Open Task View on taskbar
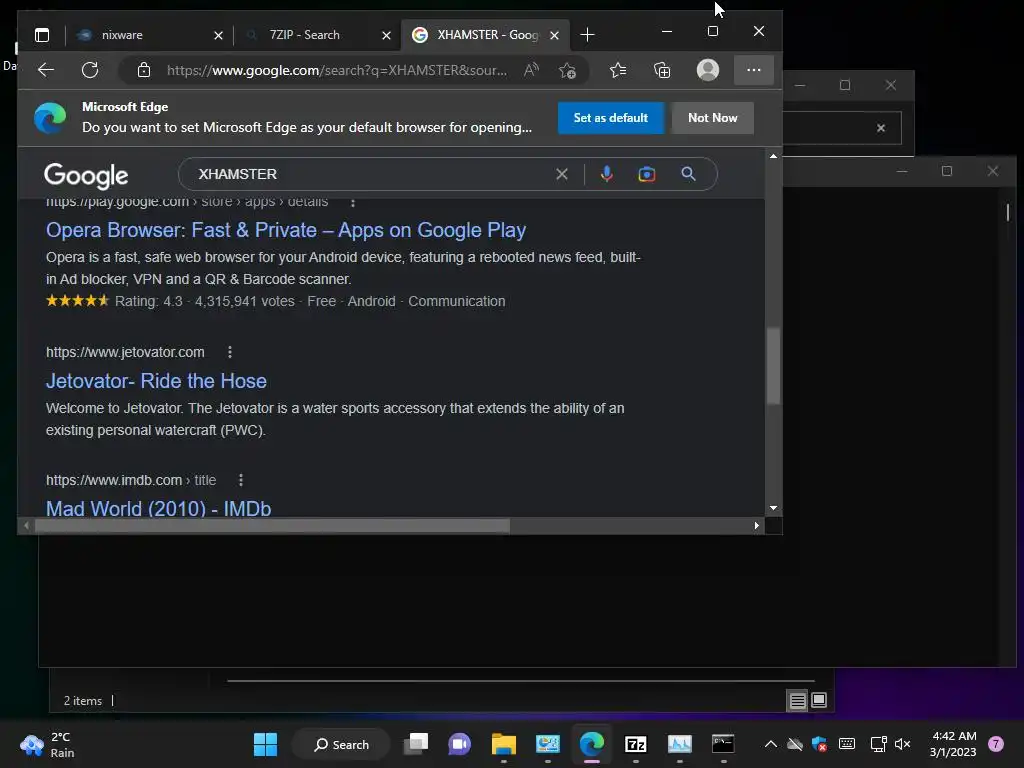This screenshot has width=1024, height=768. [416, 744]
